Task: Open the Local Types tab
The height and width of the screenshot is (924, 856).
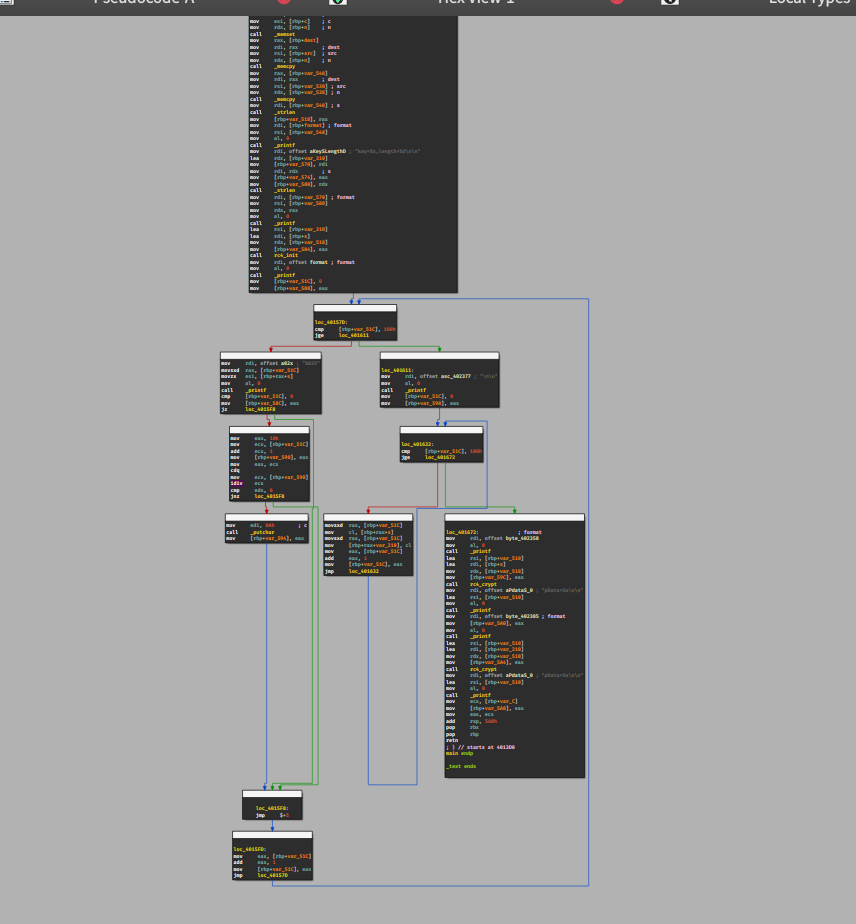Action: (808, 3)
